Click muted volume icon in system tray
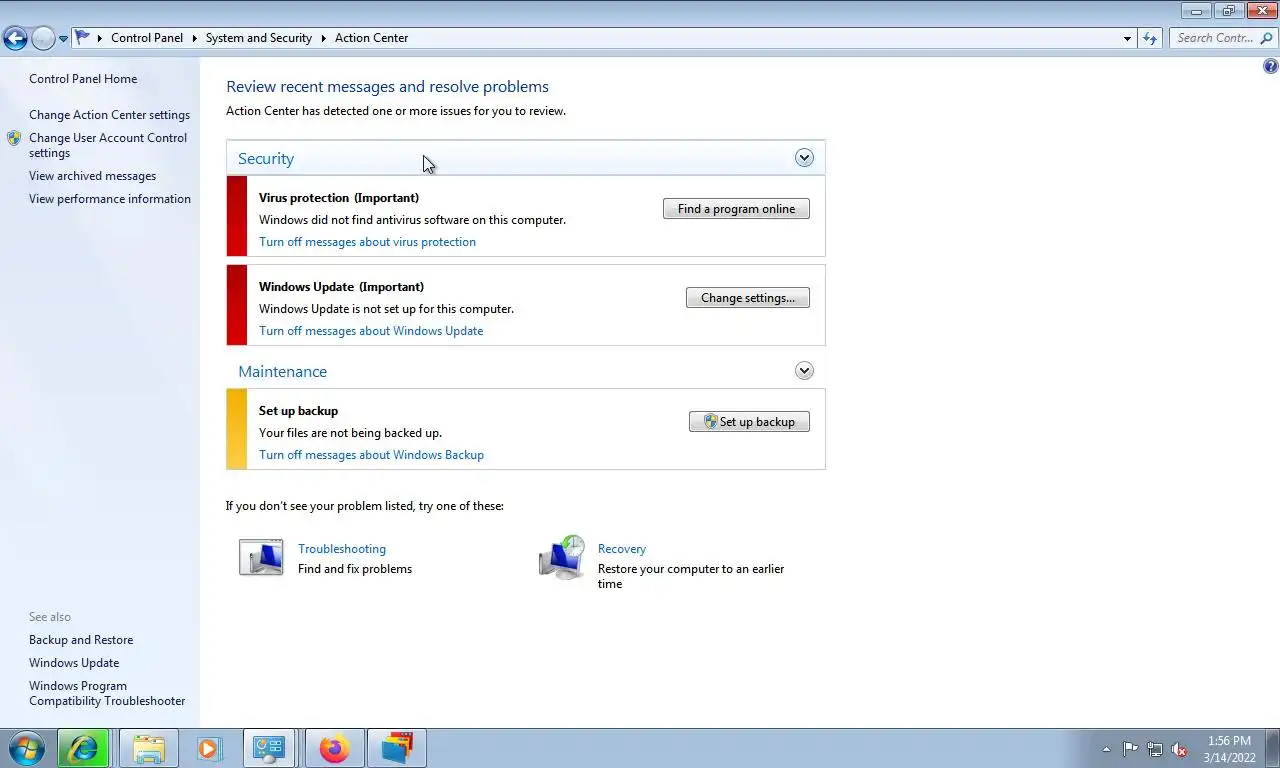 [x=1180, y=749]
